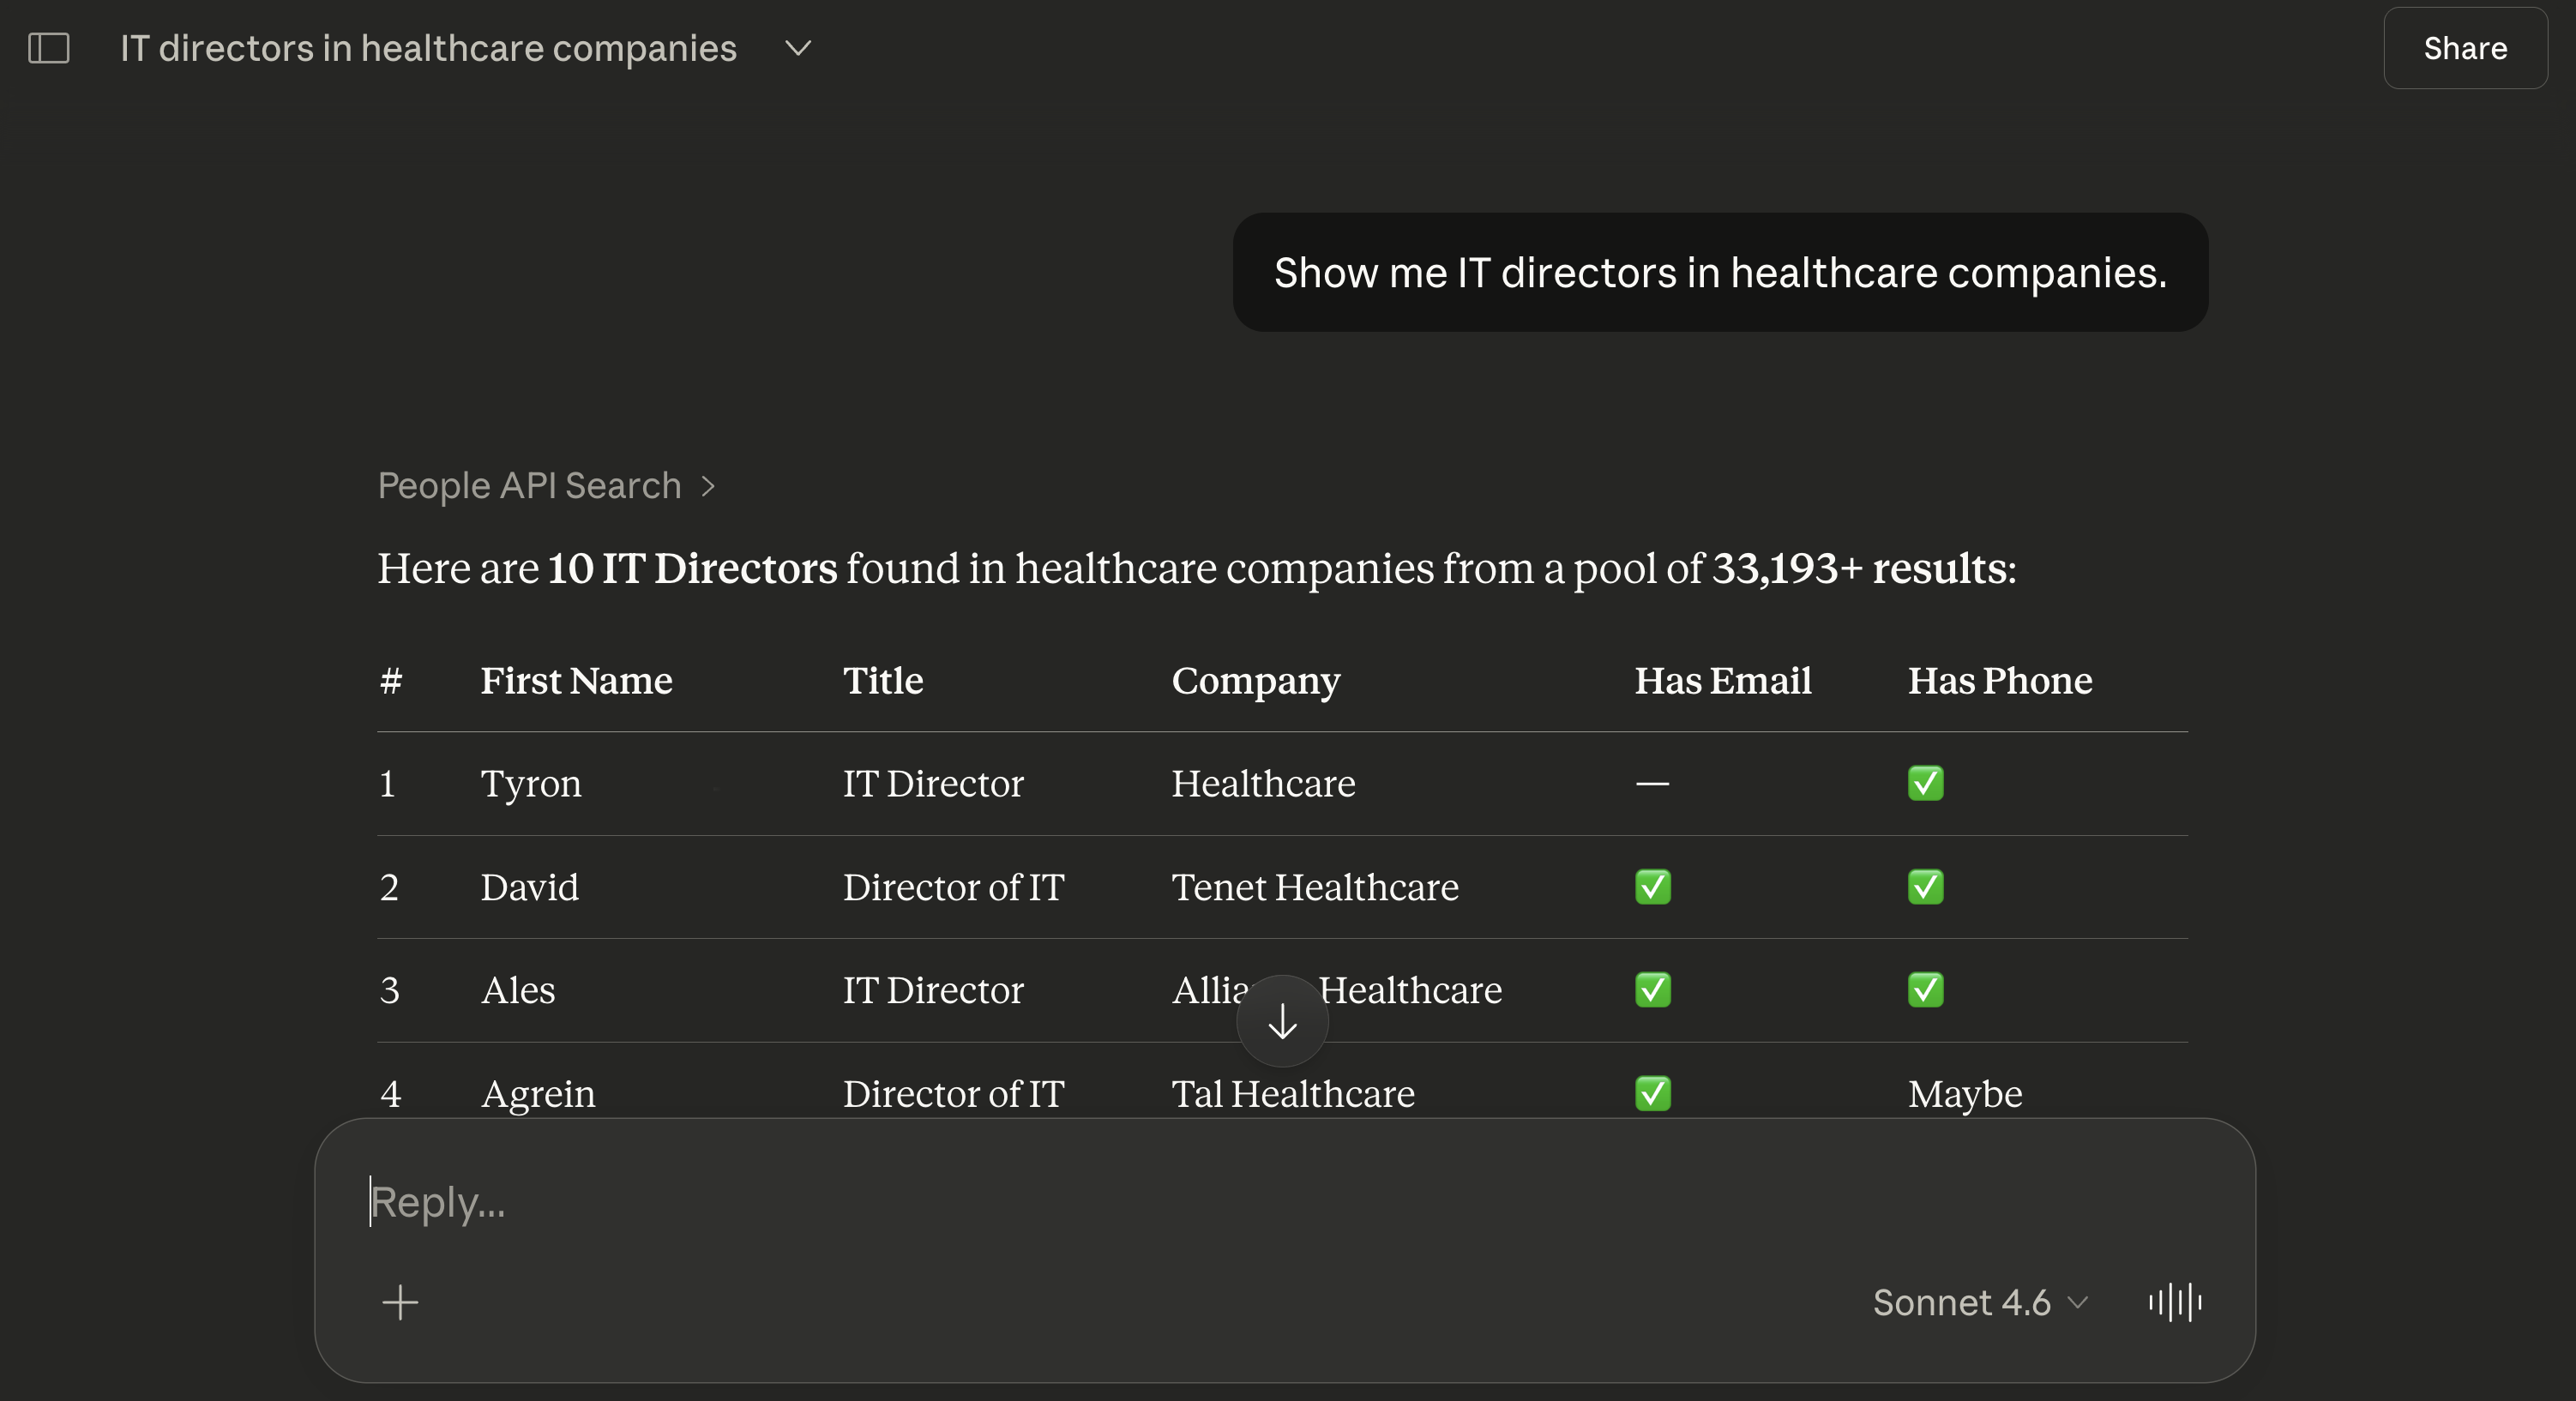This screenshot has height=1401, width=2576.
Task: Click David's Has Phone checkmark
Action: [x=1925, y=887]
